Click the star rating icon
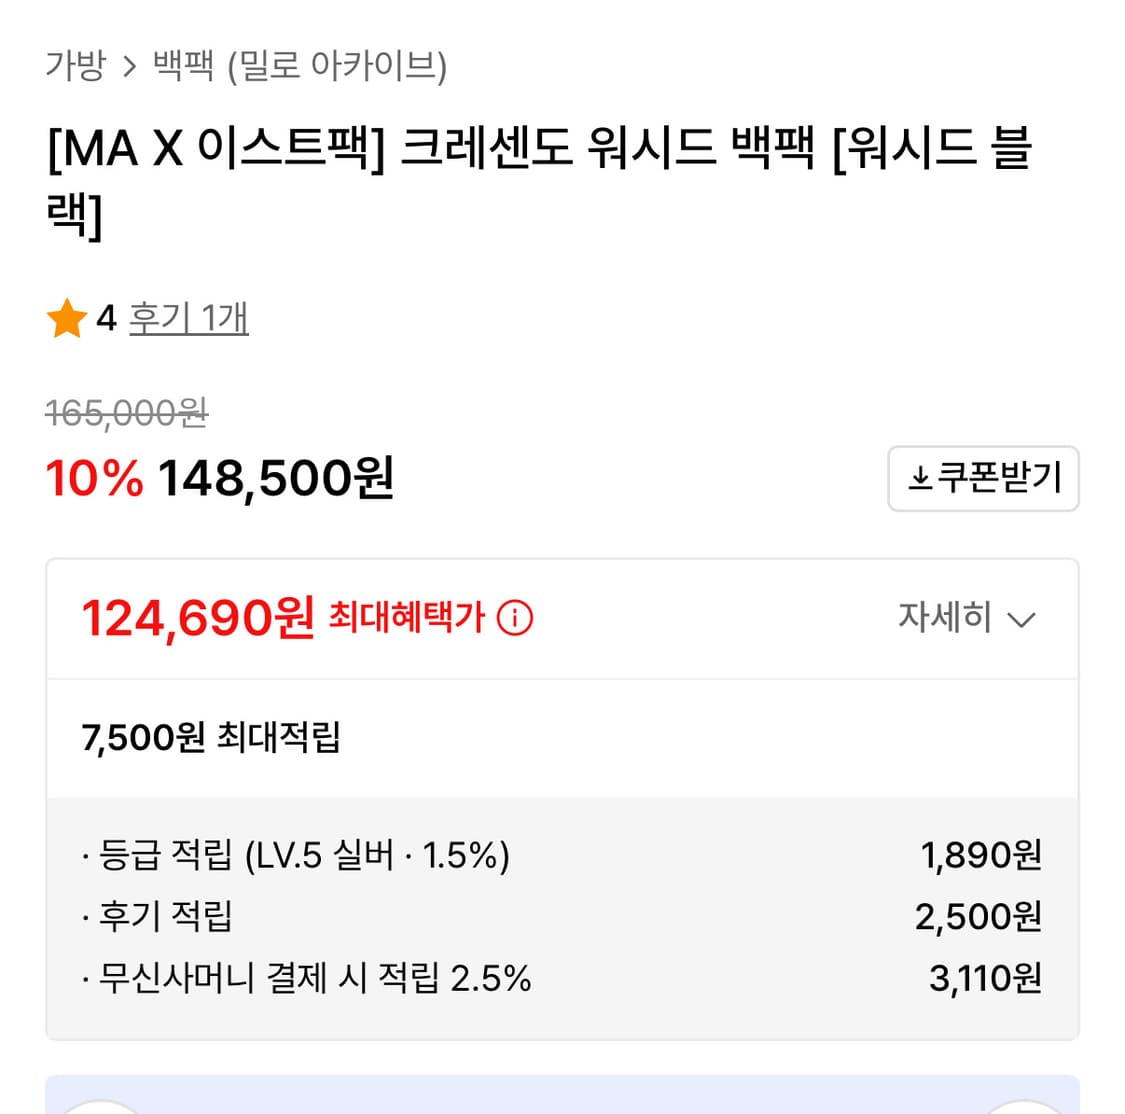Viewport: 1125px width, 1114px height. pyautogui.click(x=67, y=319)
